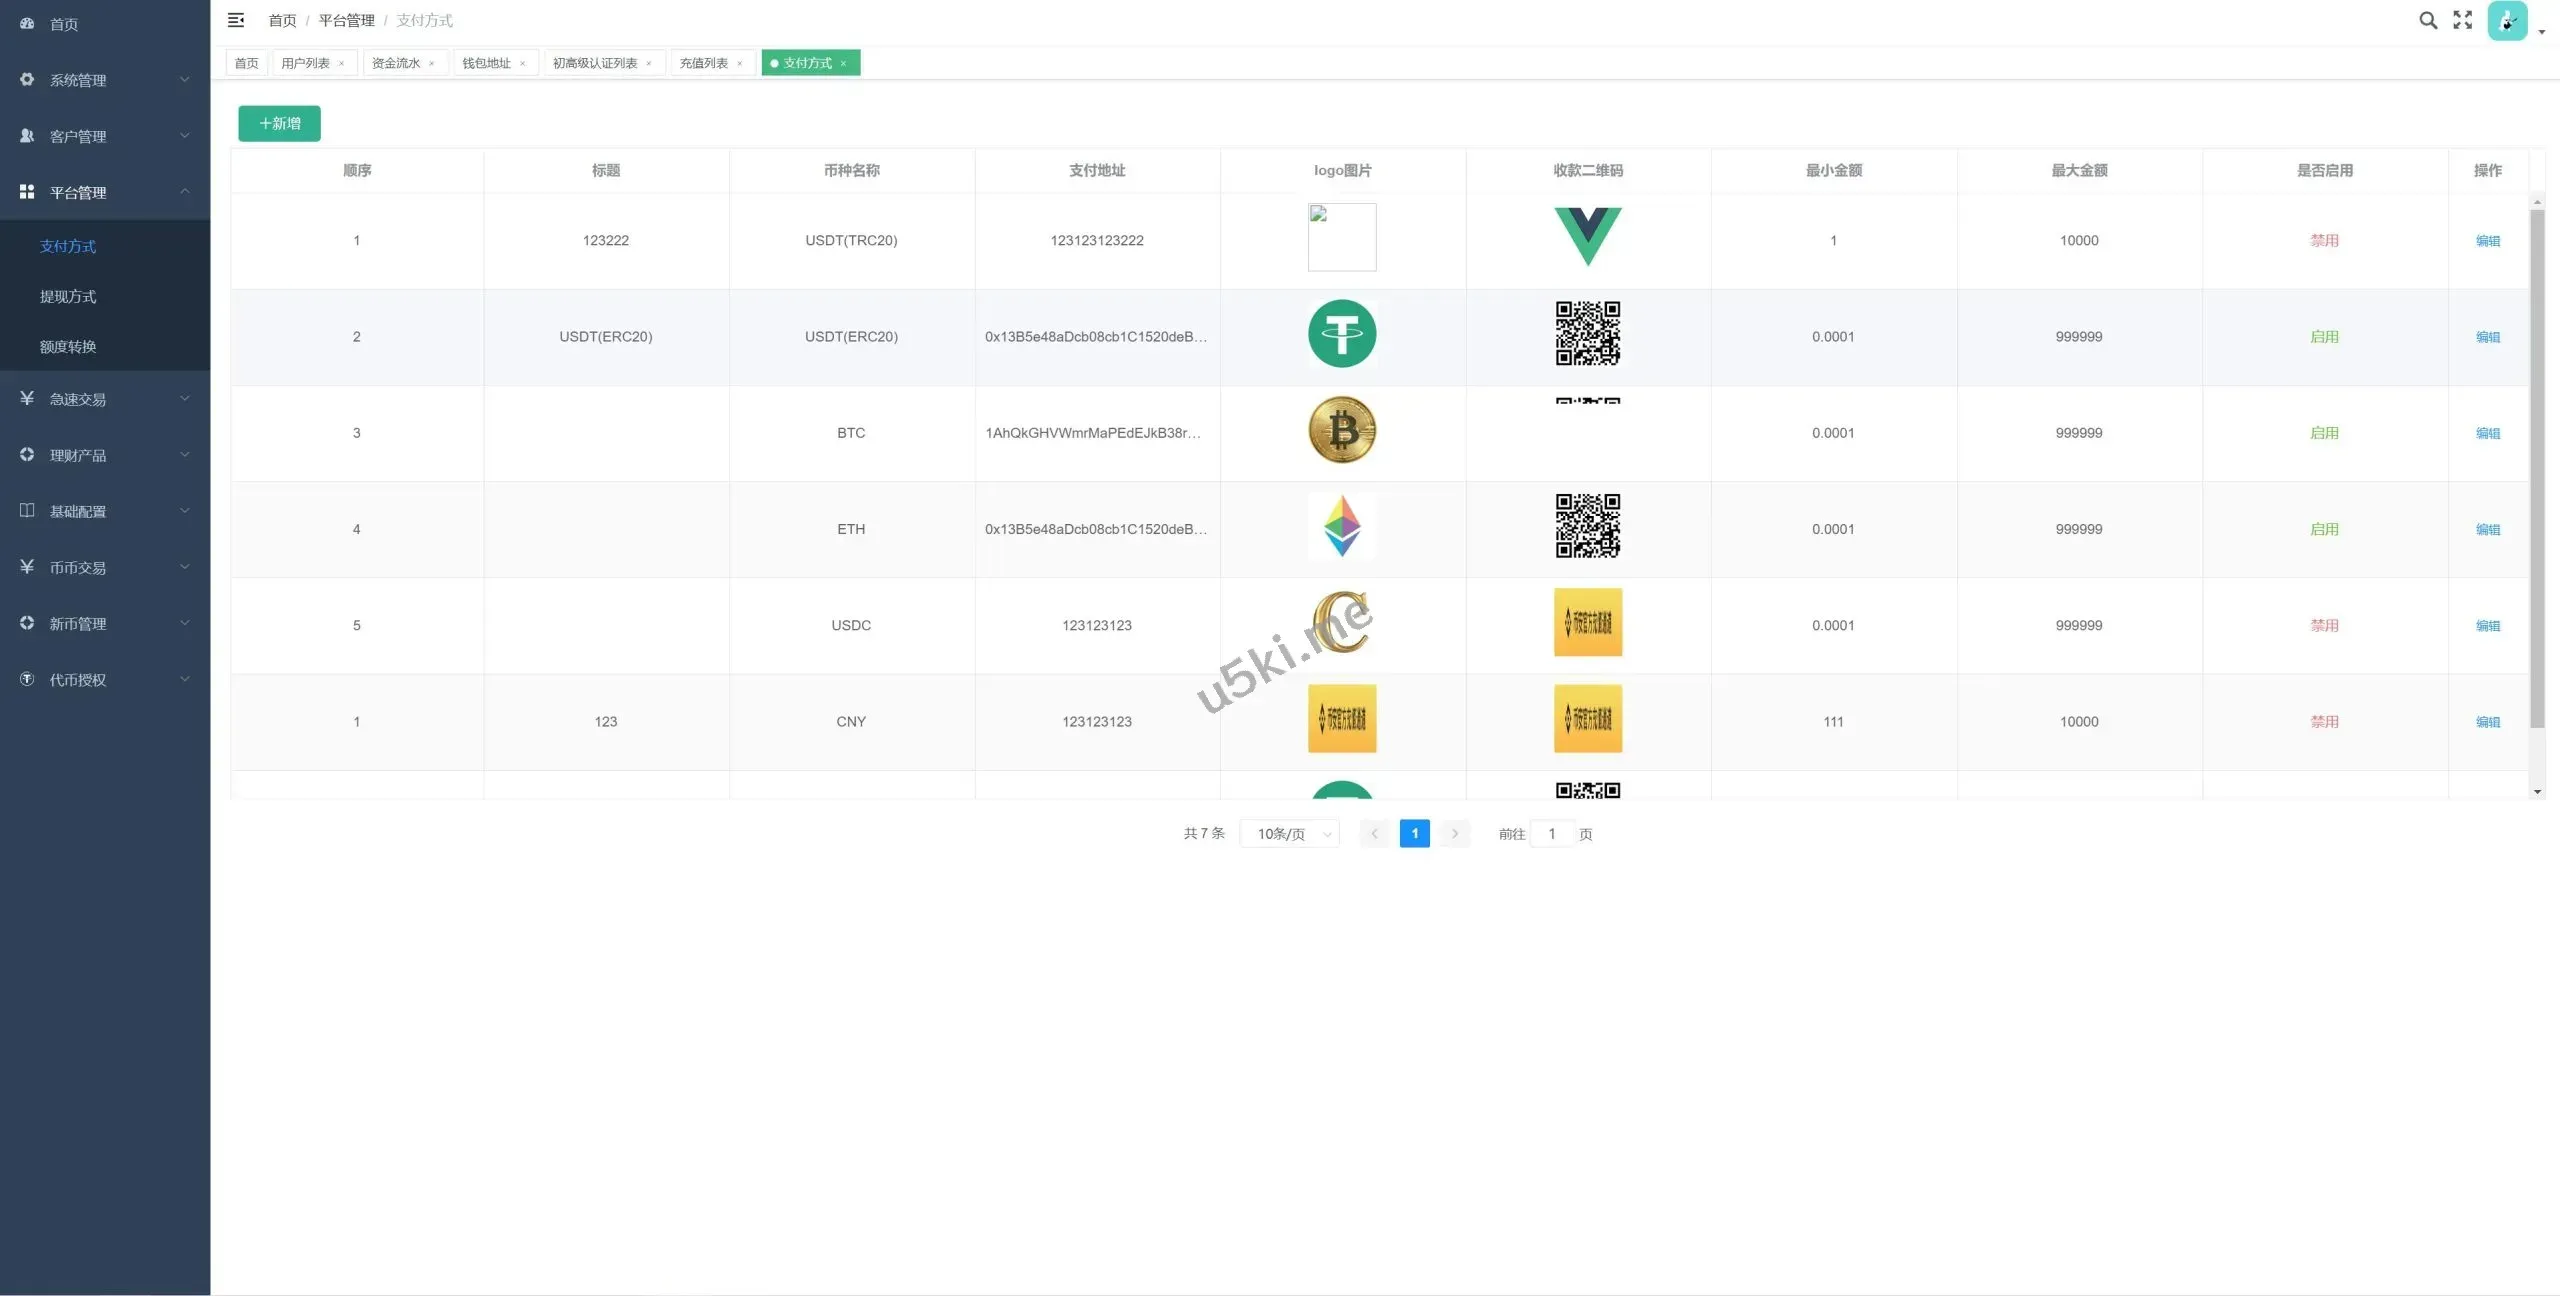Close the 用户列表 tab
Image resolution: width=2560 pixels, height=1296 pixels.
coord(341,64)
